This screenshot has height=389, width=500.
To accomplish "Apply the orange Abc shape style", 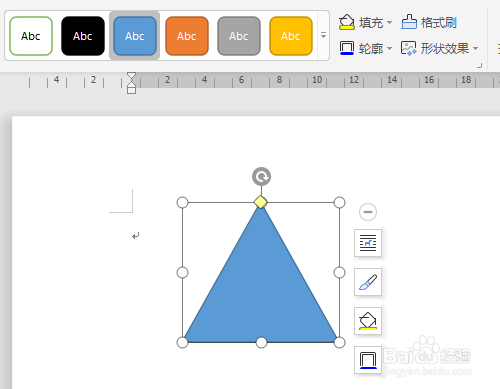I will click(187, 36).
